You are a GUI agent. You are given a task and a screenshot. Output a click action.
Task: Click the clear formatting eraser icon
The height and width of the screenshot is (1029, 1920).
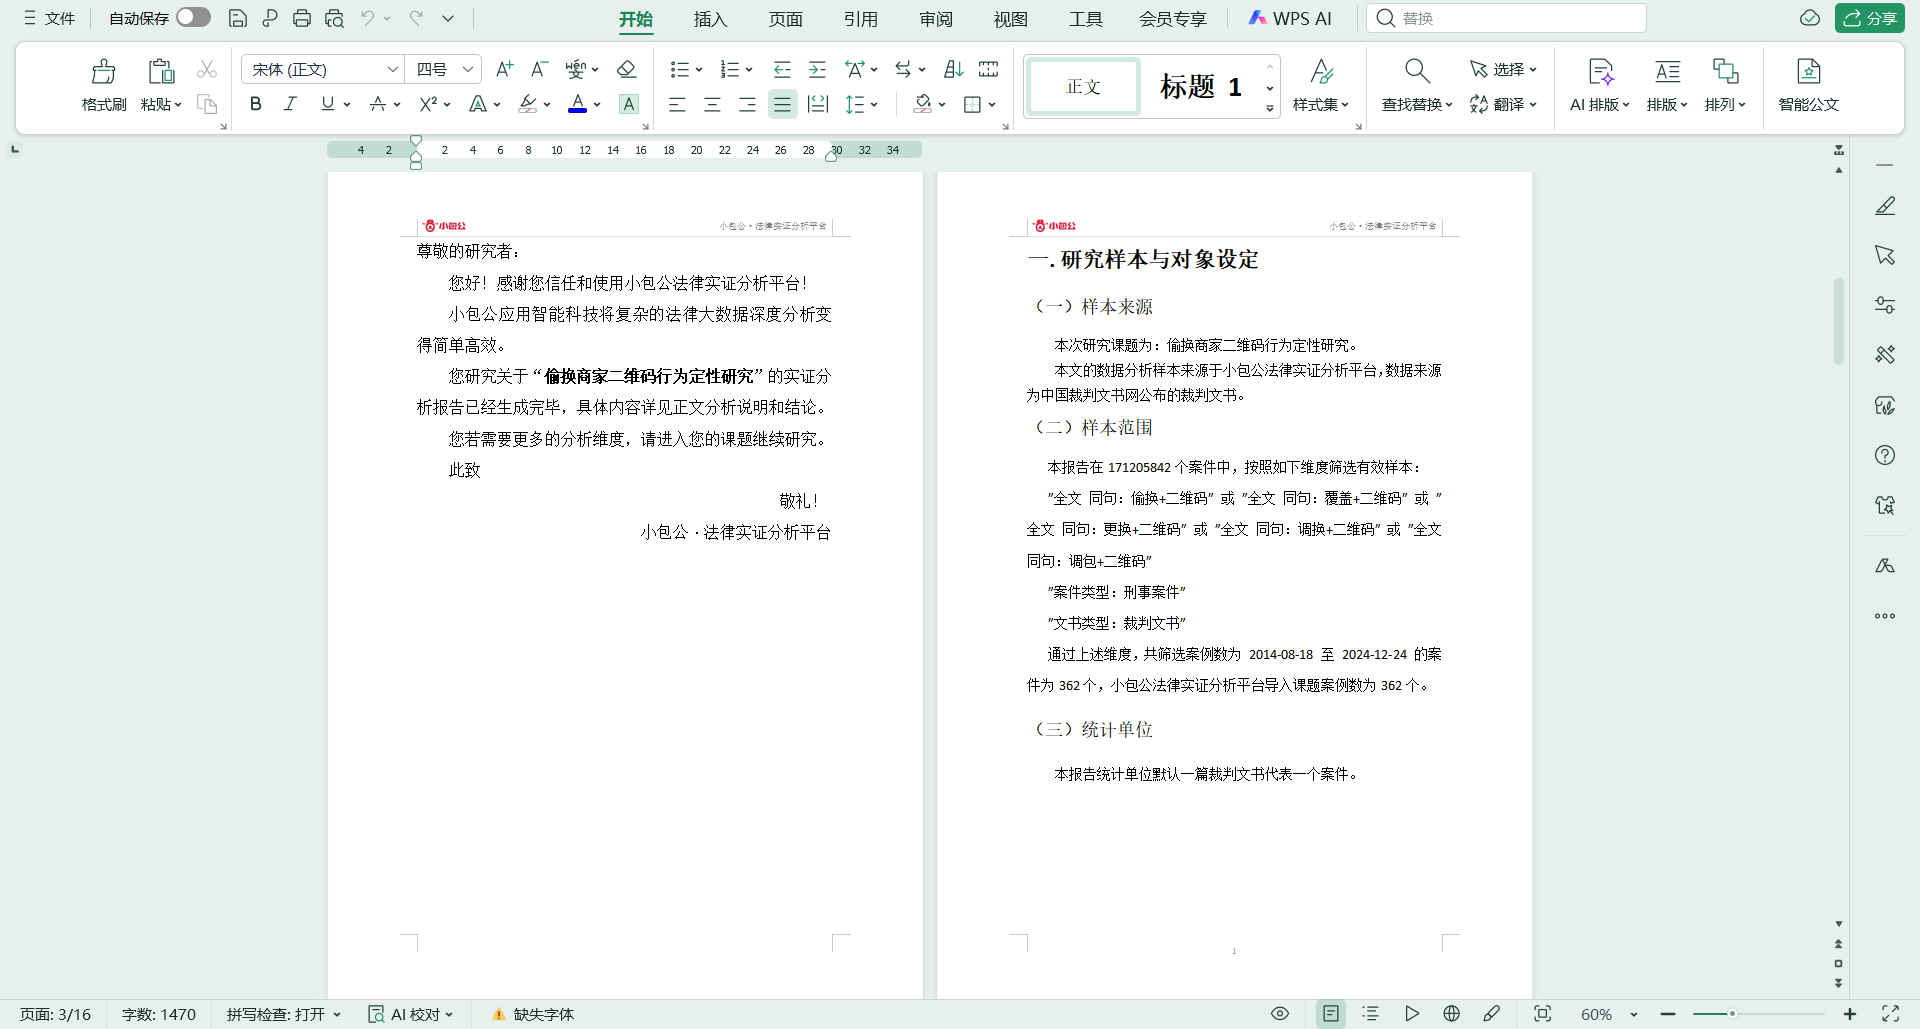pyautogui.click(x=626, y=69)
